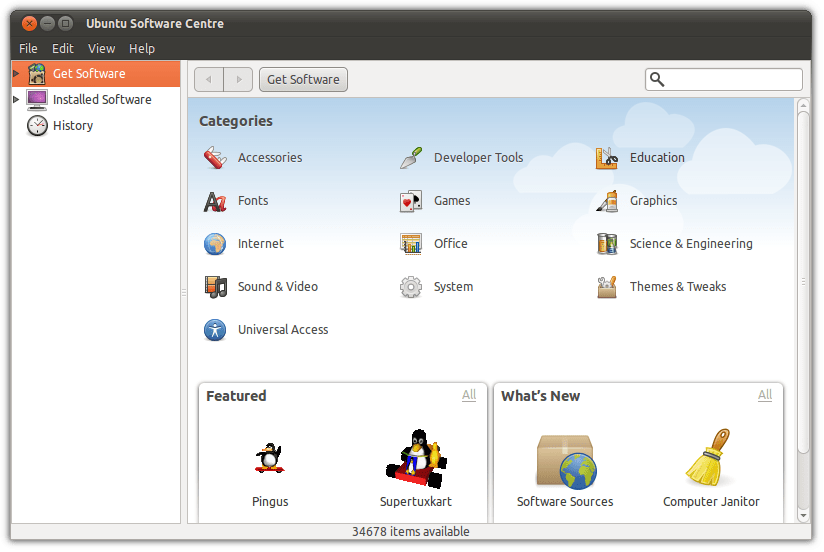Open the System gear icon
The height and width of the screenshot is (552, 824).
pos(411,287)
